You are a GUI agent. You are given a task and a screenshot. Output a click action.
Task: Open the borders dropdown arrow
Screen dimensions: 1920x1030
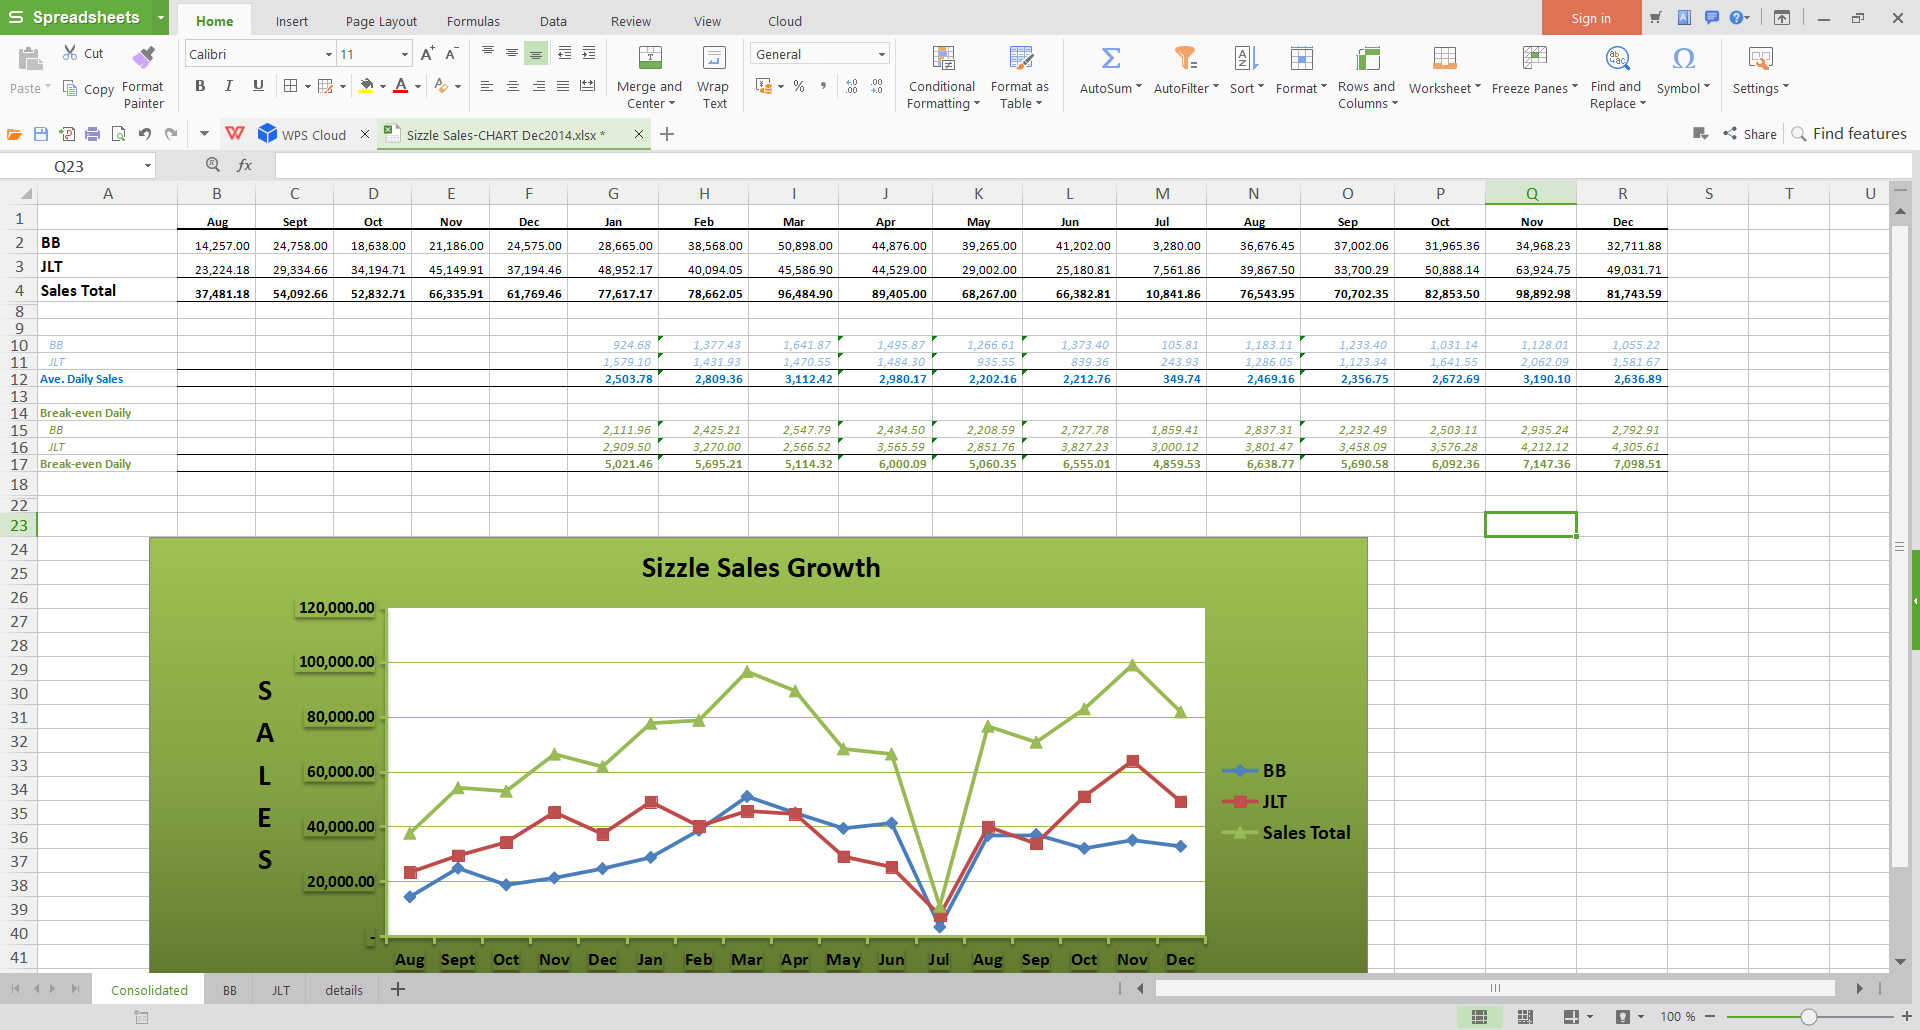coord(307,87)
